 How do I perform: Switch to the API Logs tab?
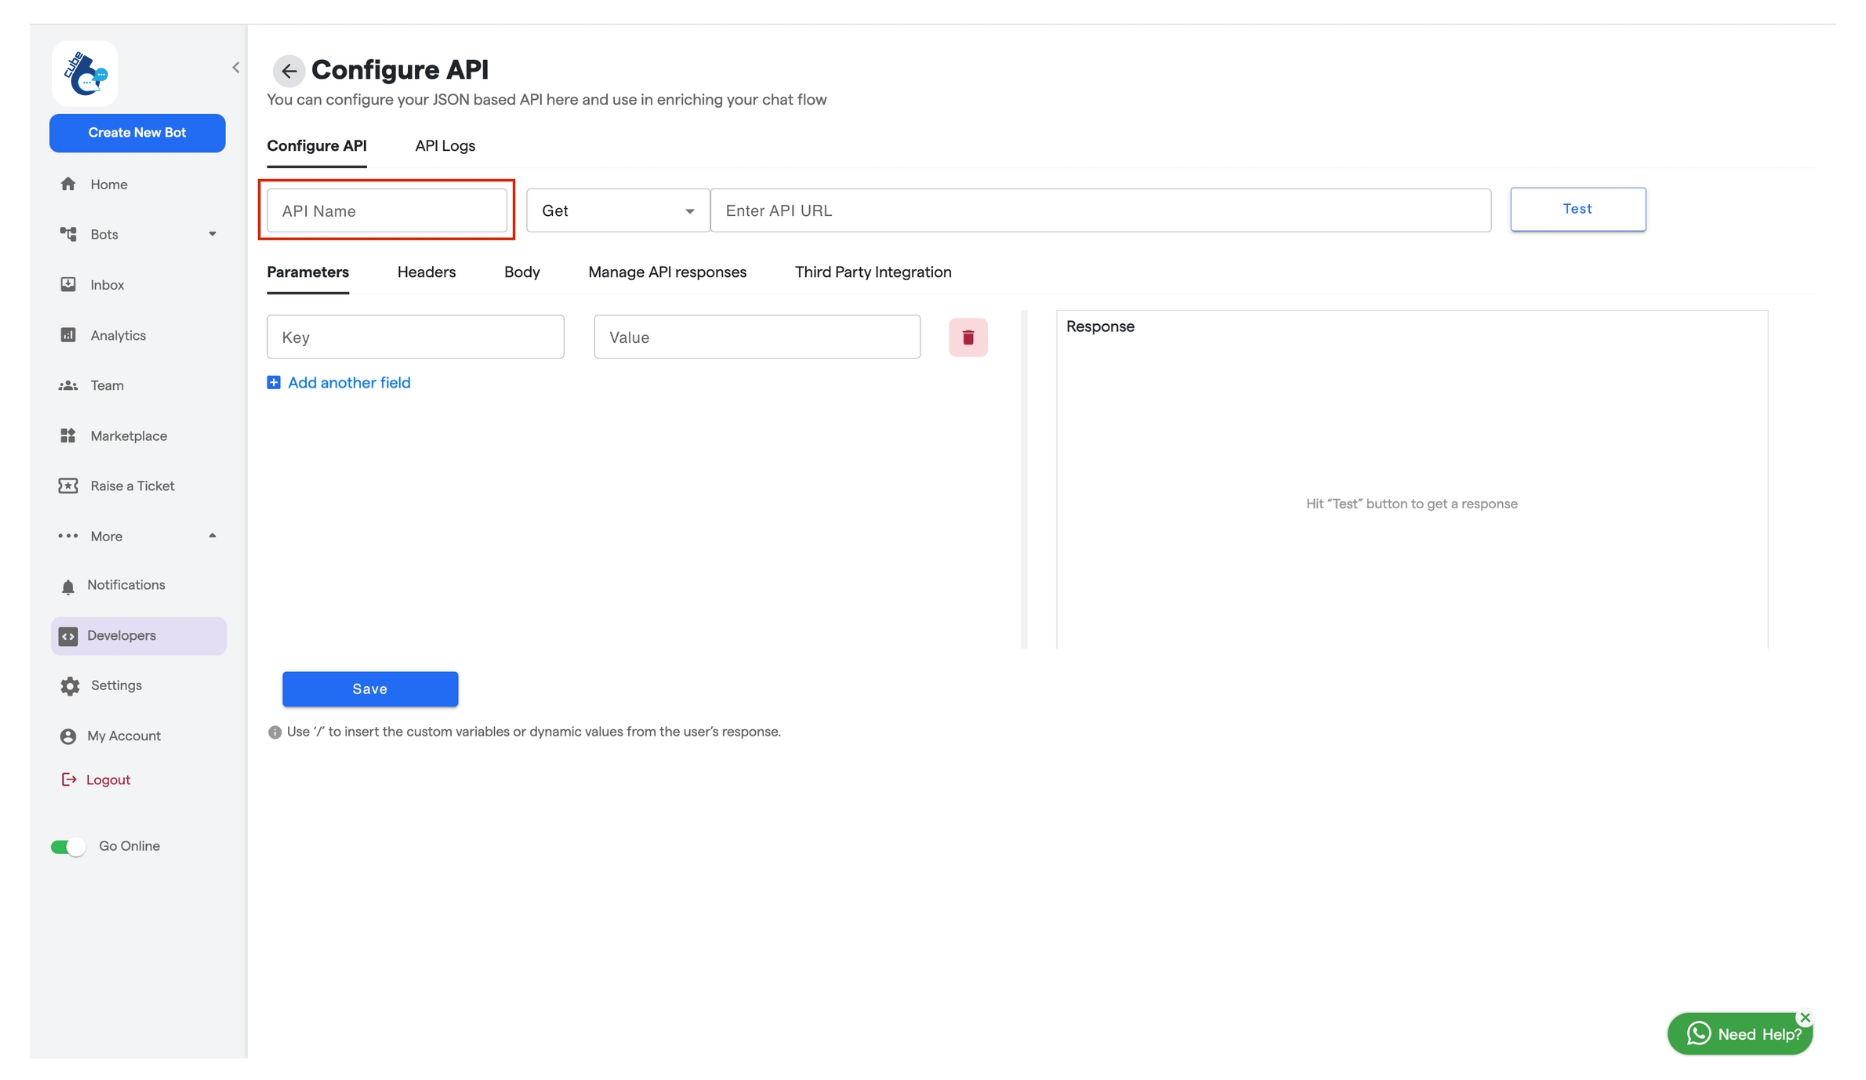[444, 146]
